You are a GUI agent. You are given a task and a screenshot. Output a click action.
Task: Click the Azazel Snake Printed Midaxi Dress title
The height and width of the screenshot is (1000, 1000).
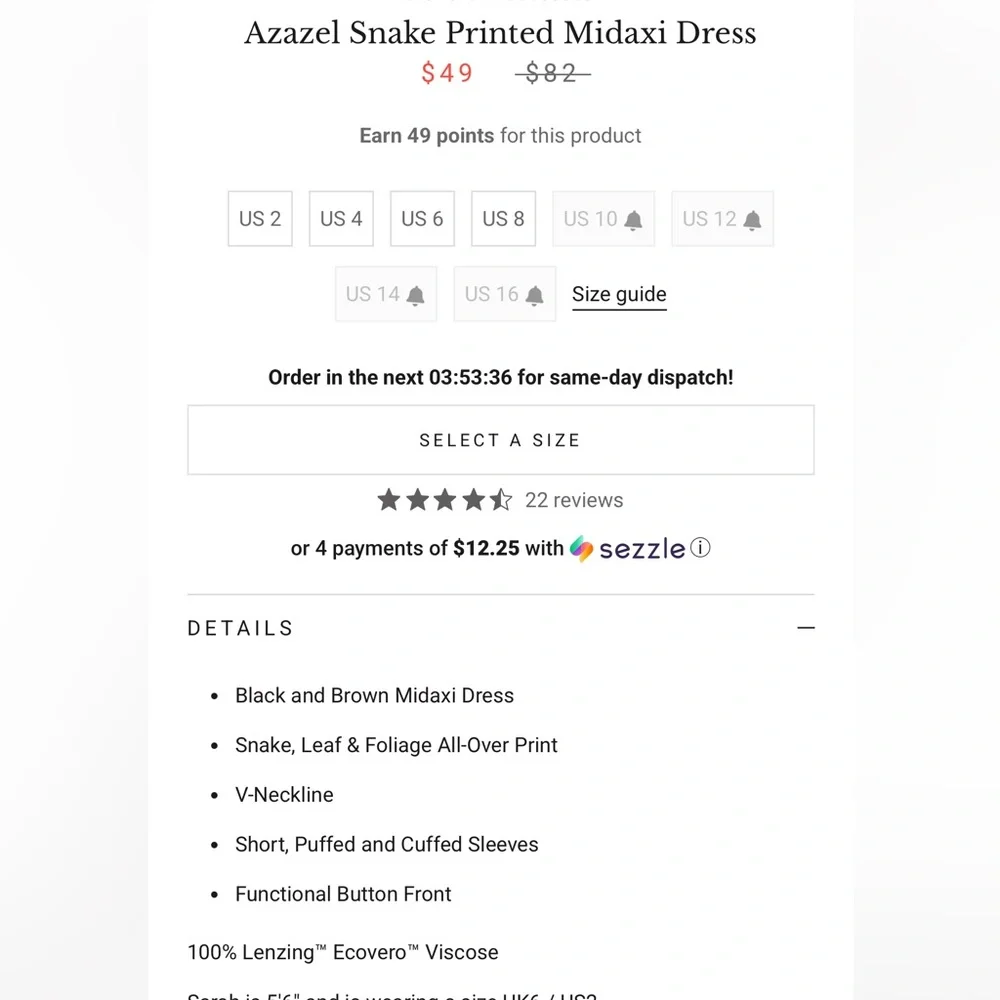(500, 33)
